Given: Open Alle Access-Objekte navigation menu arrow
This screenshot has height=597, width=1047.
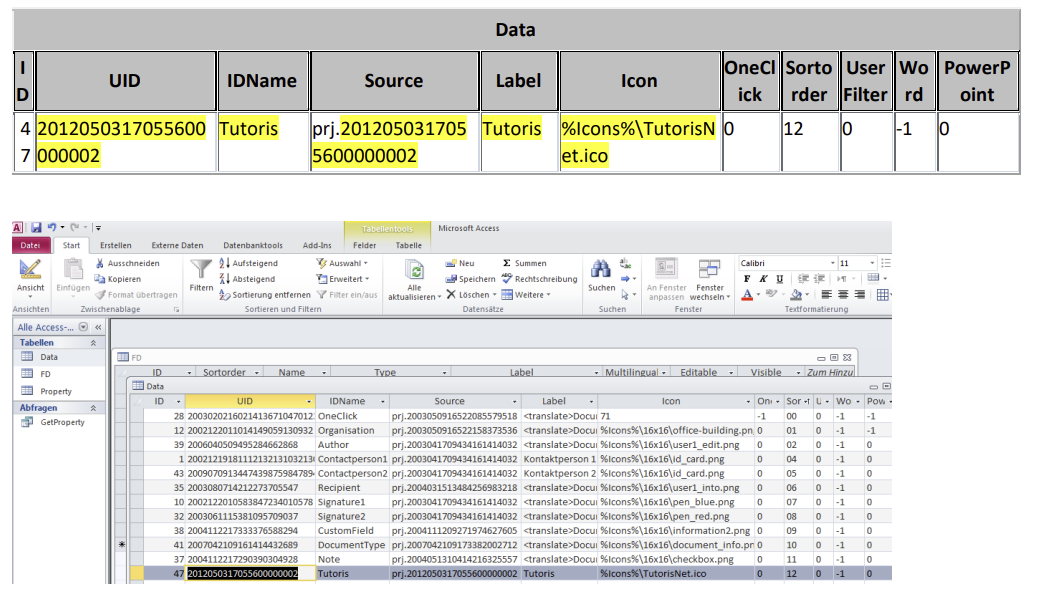Looking at the screenshot, I should 83,327.
